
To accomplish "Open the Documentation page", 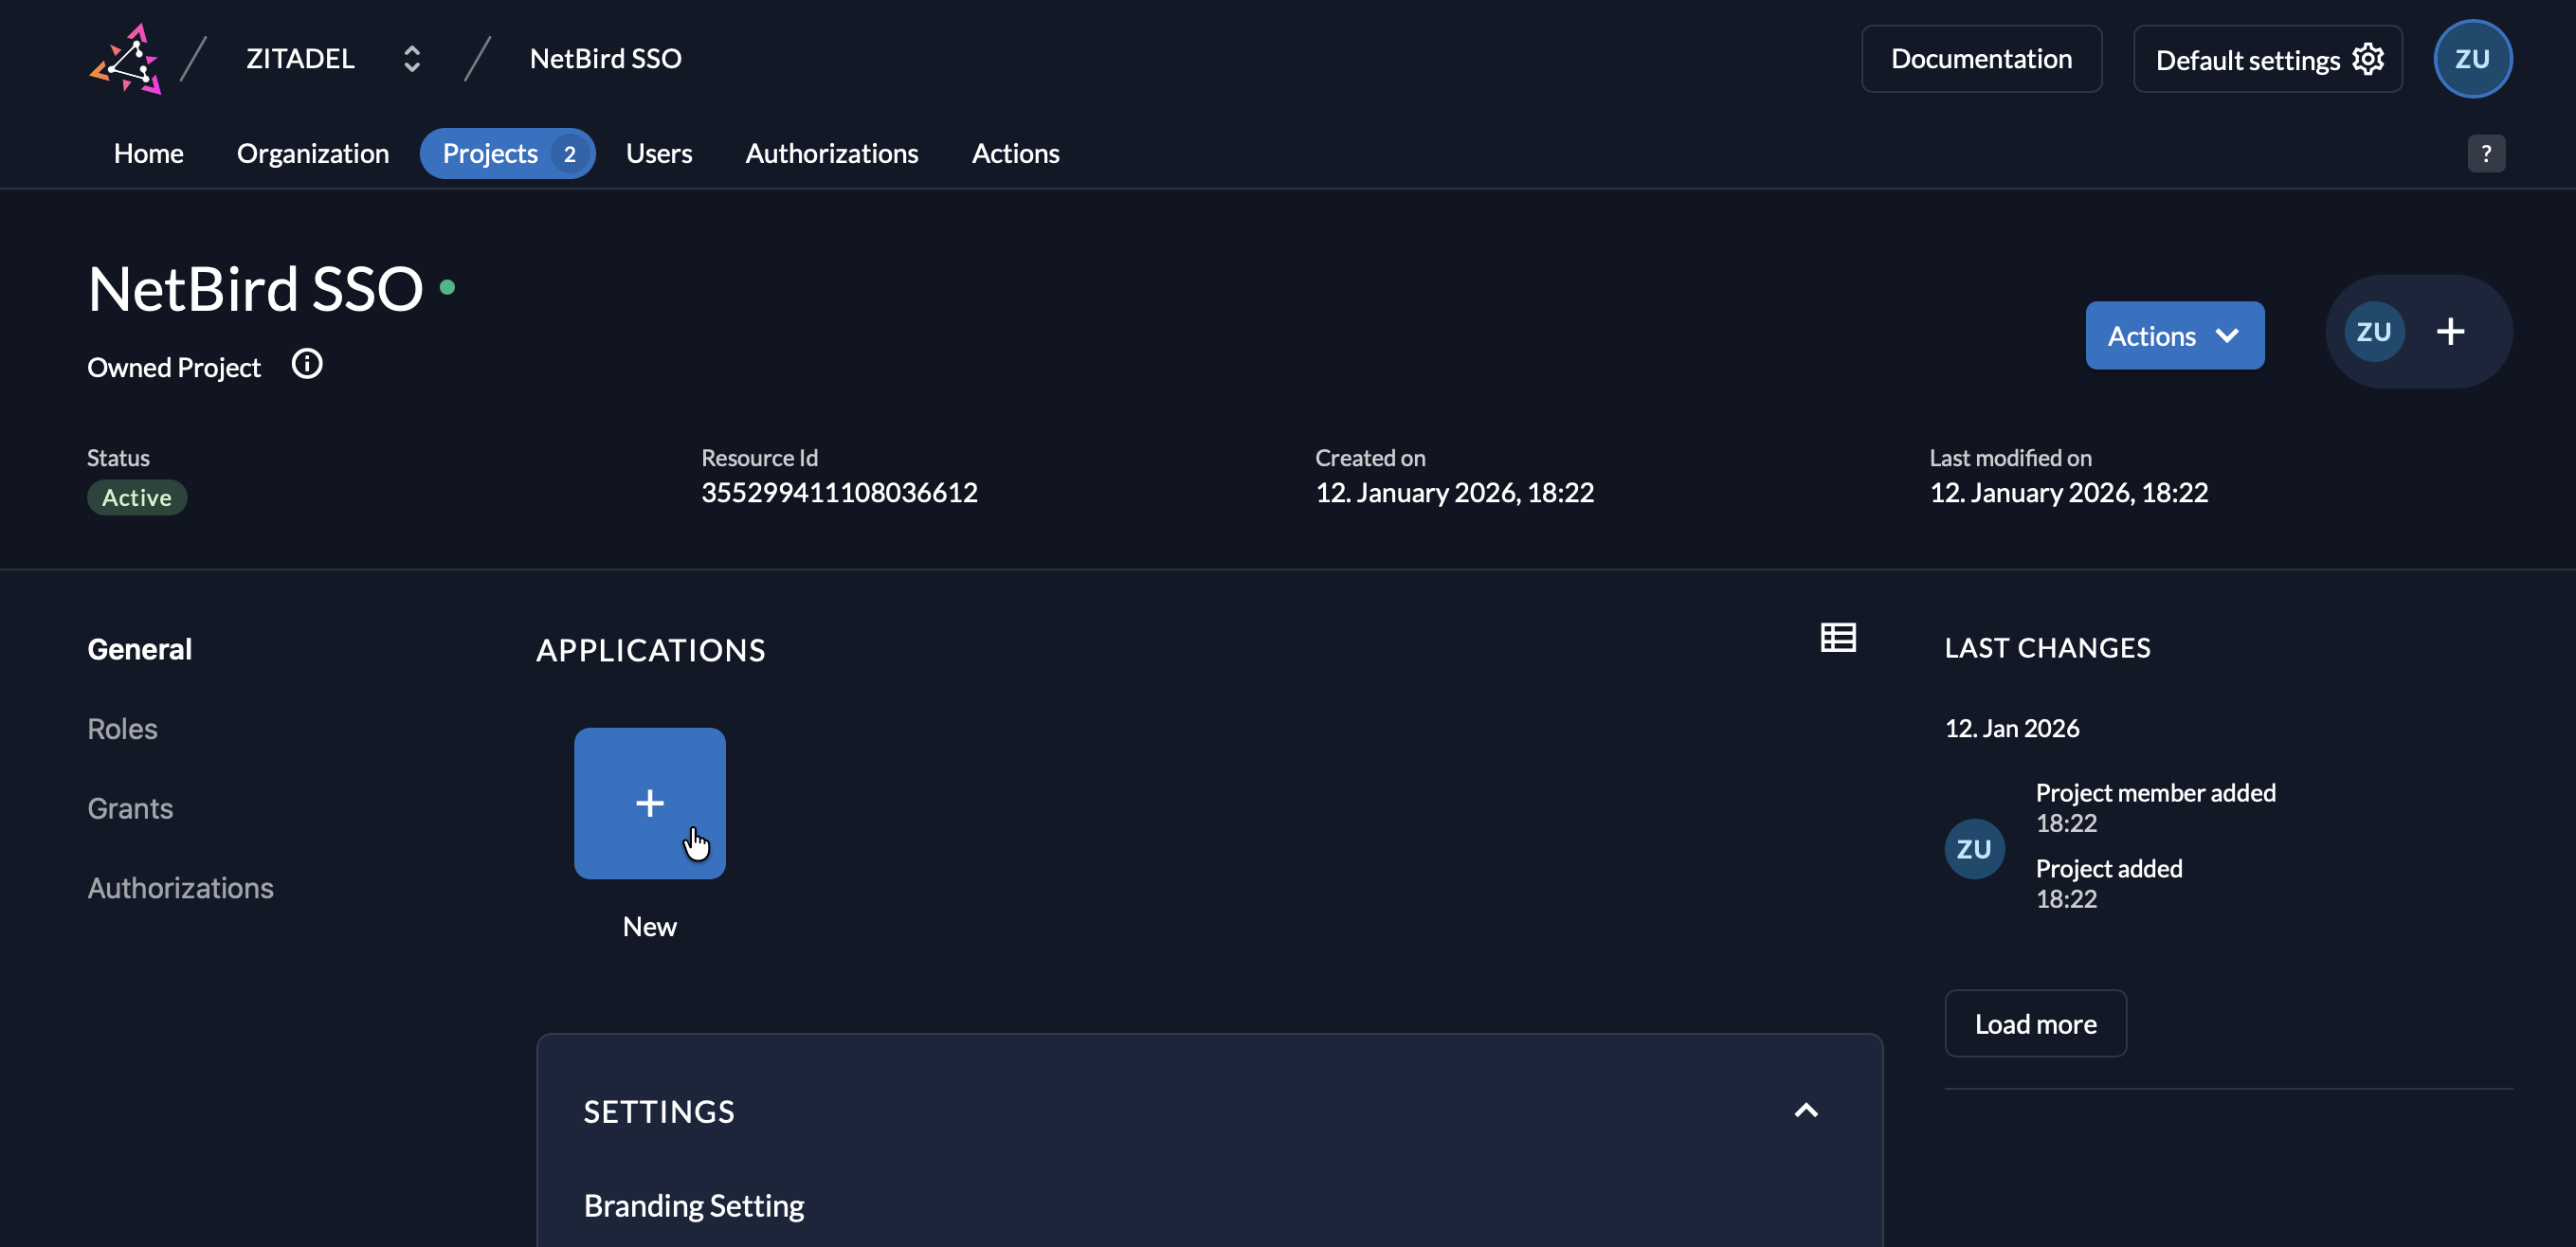I will tap(1981, 58).
